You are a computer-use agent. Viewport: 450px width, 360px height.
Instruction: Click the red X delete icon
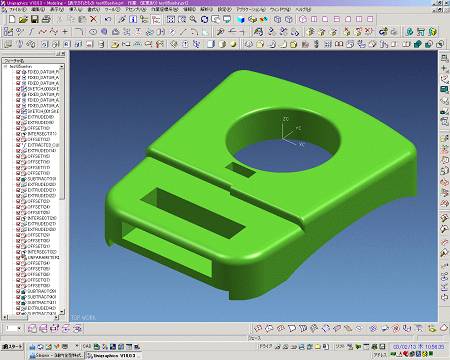click(x=94, y=19)
